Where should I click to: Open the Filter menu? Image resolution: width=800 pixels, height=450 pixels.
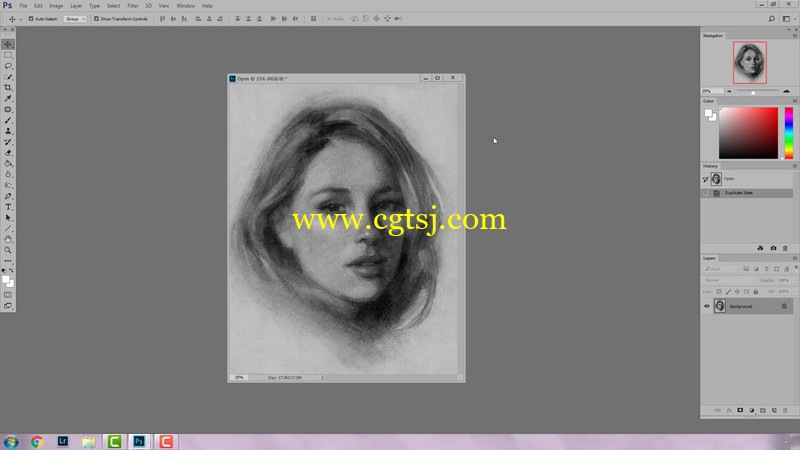pyautogui.click(x=133, y=6)
